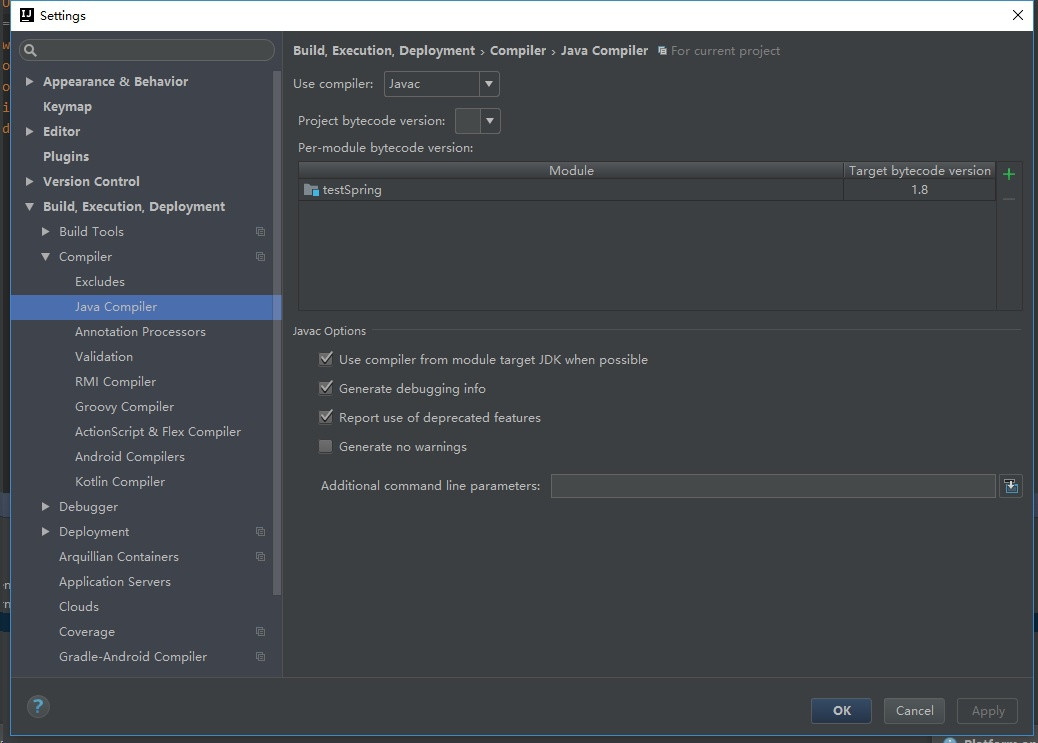
Task: Collapse Build, Execution, Deployment arrow
Action: pyautogui.click(x=29, y=207)
